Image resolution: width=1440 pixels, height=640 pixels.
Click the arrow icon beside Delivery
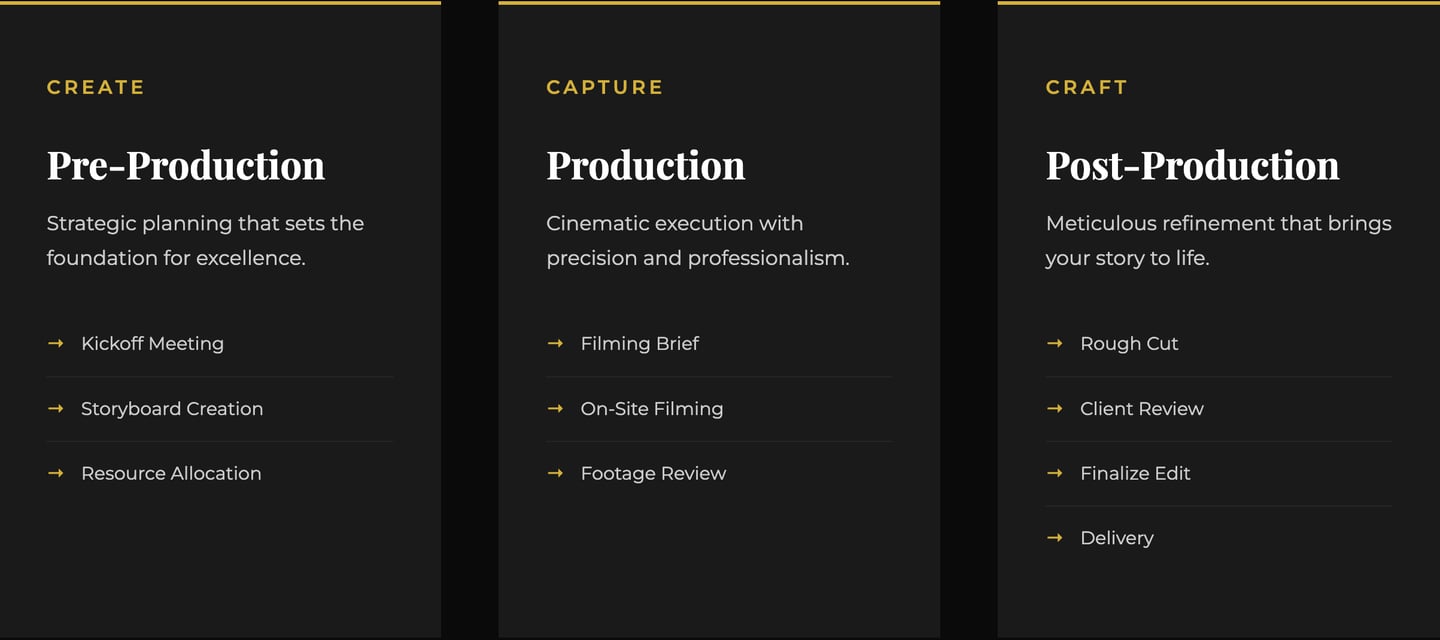1054,538
